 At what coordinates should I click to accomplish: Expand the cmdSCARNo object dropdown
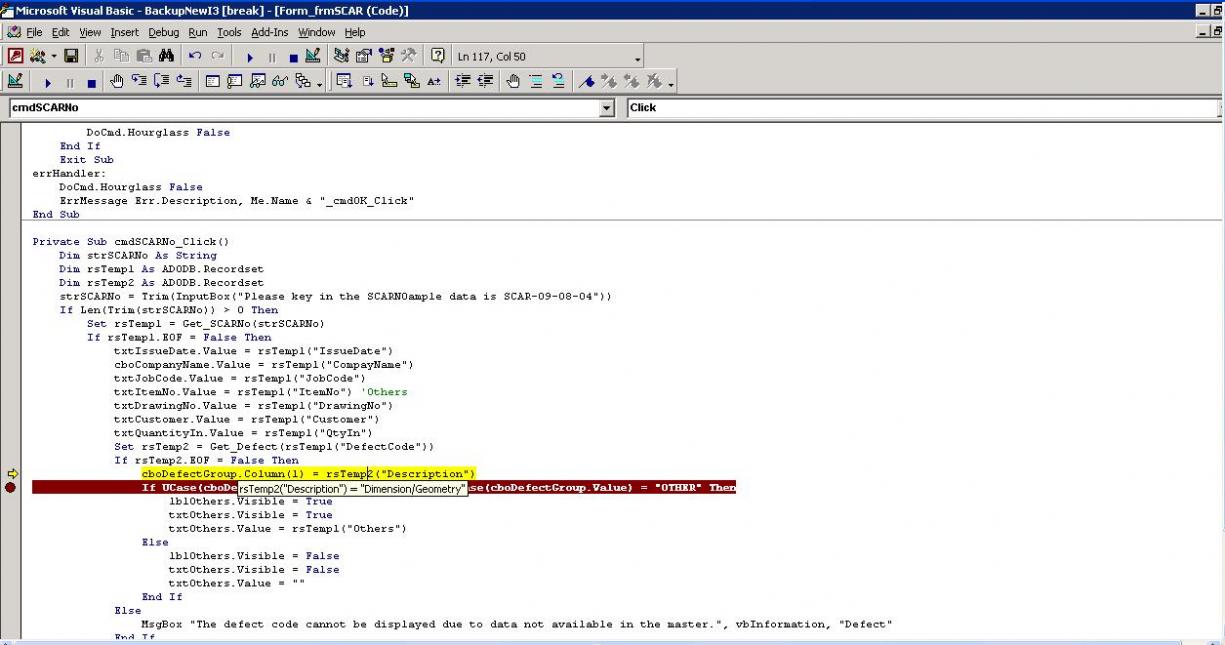[606, 108]
